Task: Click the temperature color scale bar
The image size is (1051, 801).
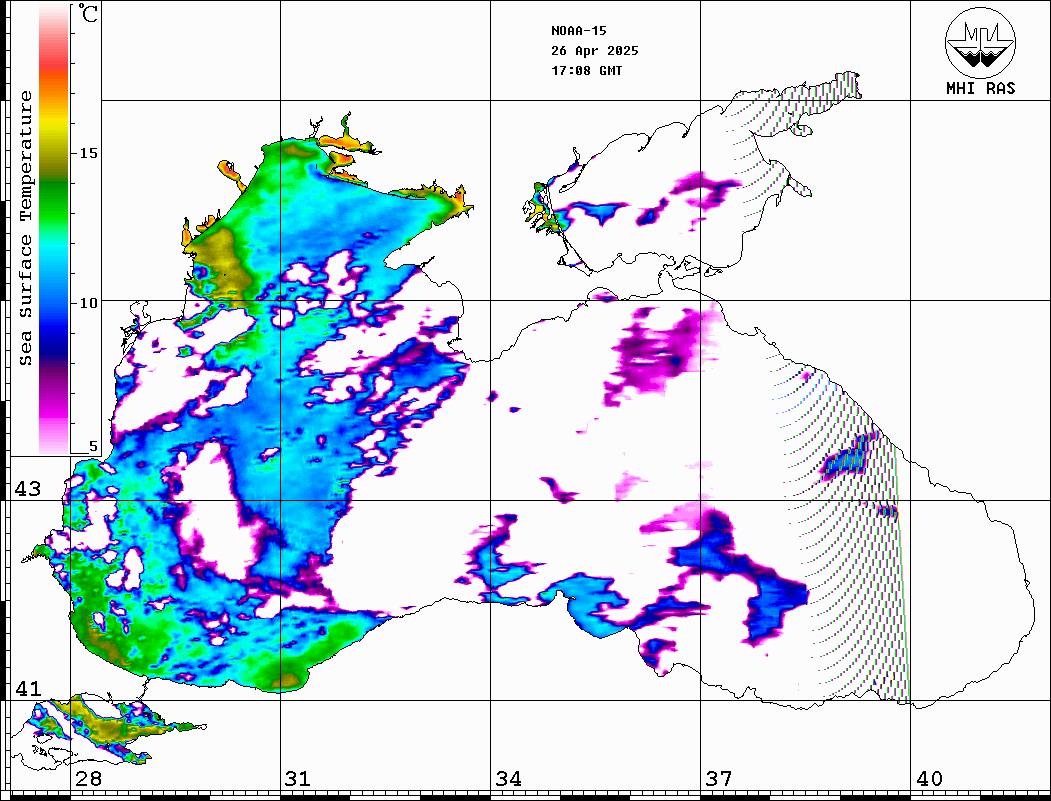Action: [x=54, y=229]
